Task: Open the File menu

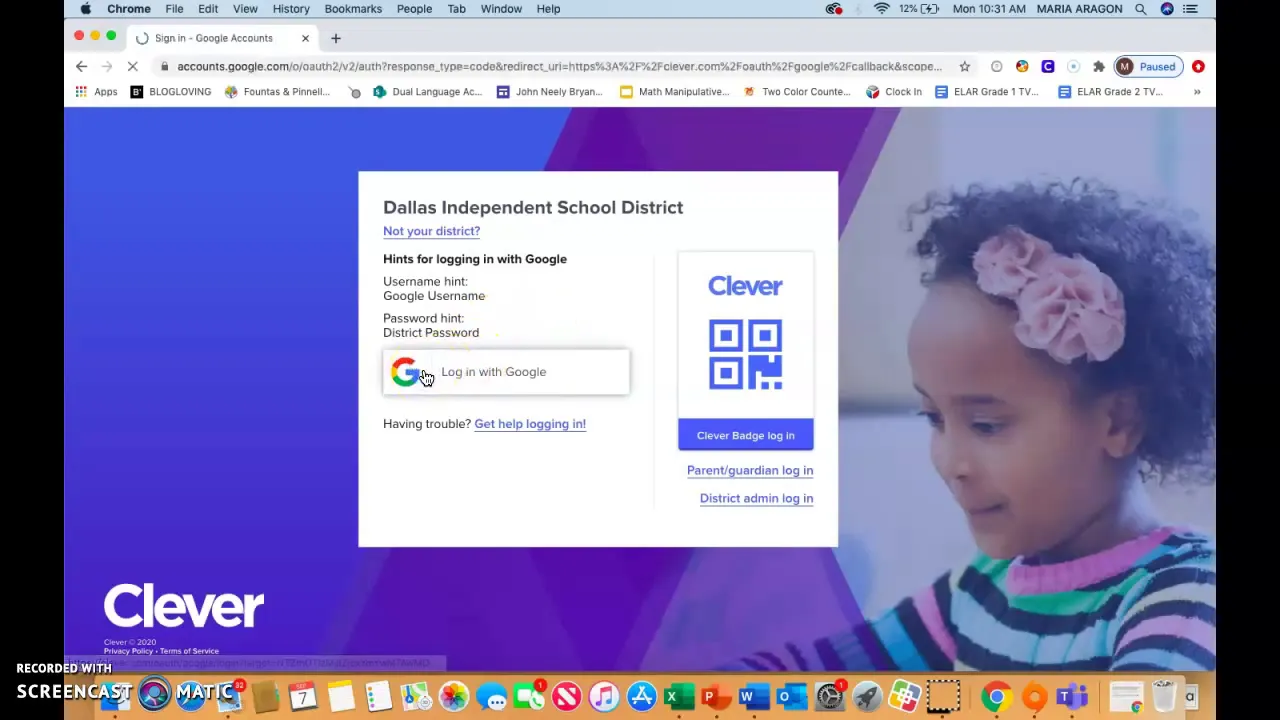Action: (x=174, y=9)
